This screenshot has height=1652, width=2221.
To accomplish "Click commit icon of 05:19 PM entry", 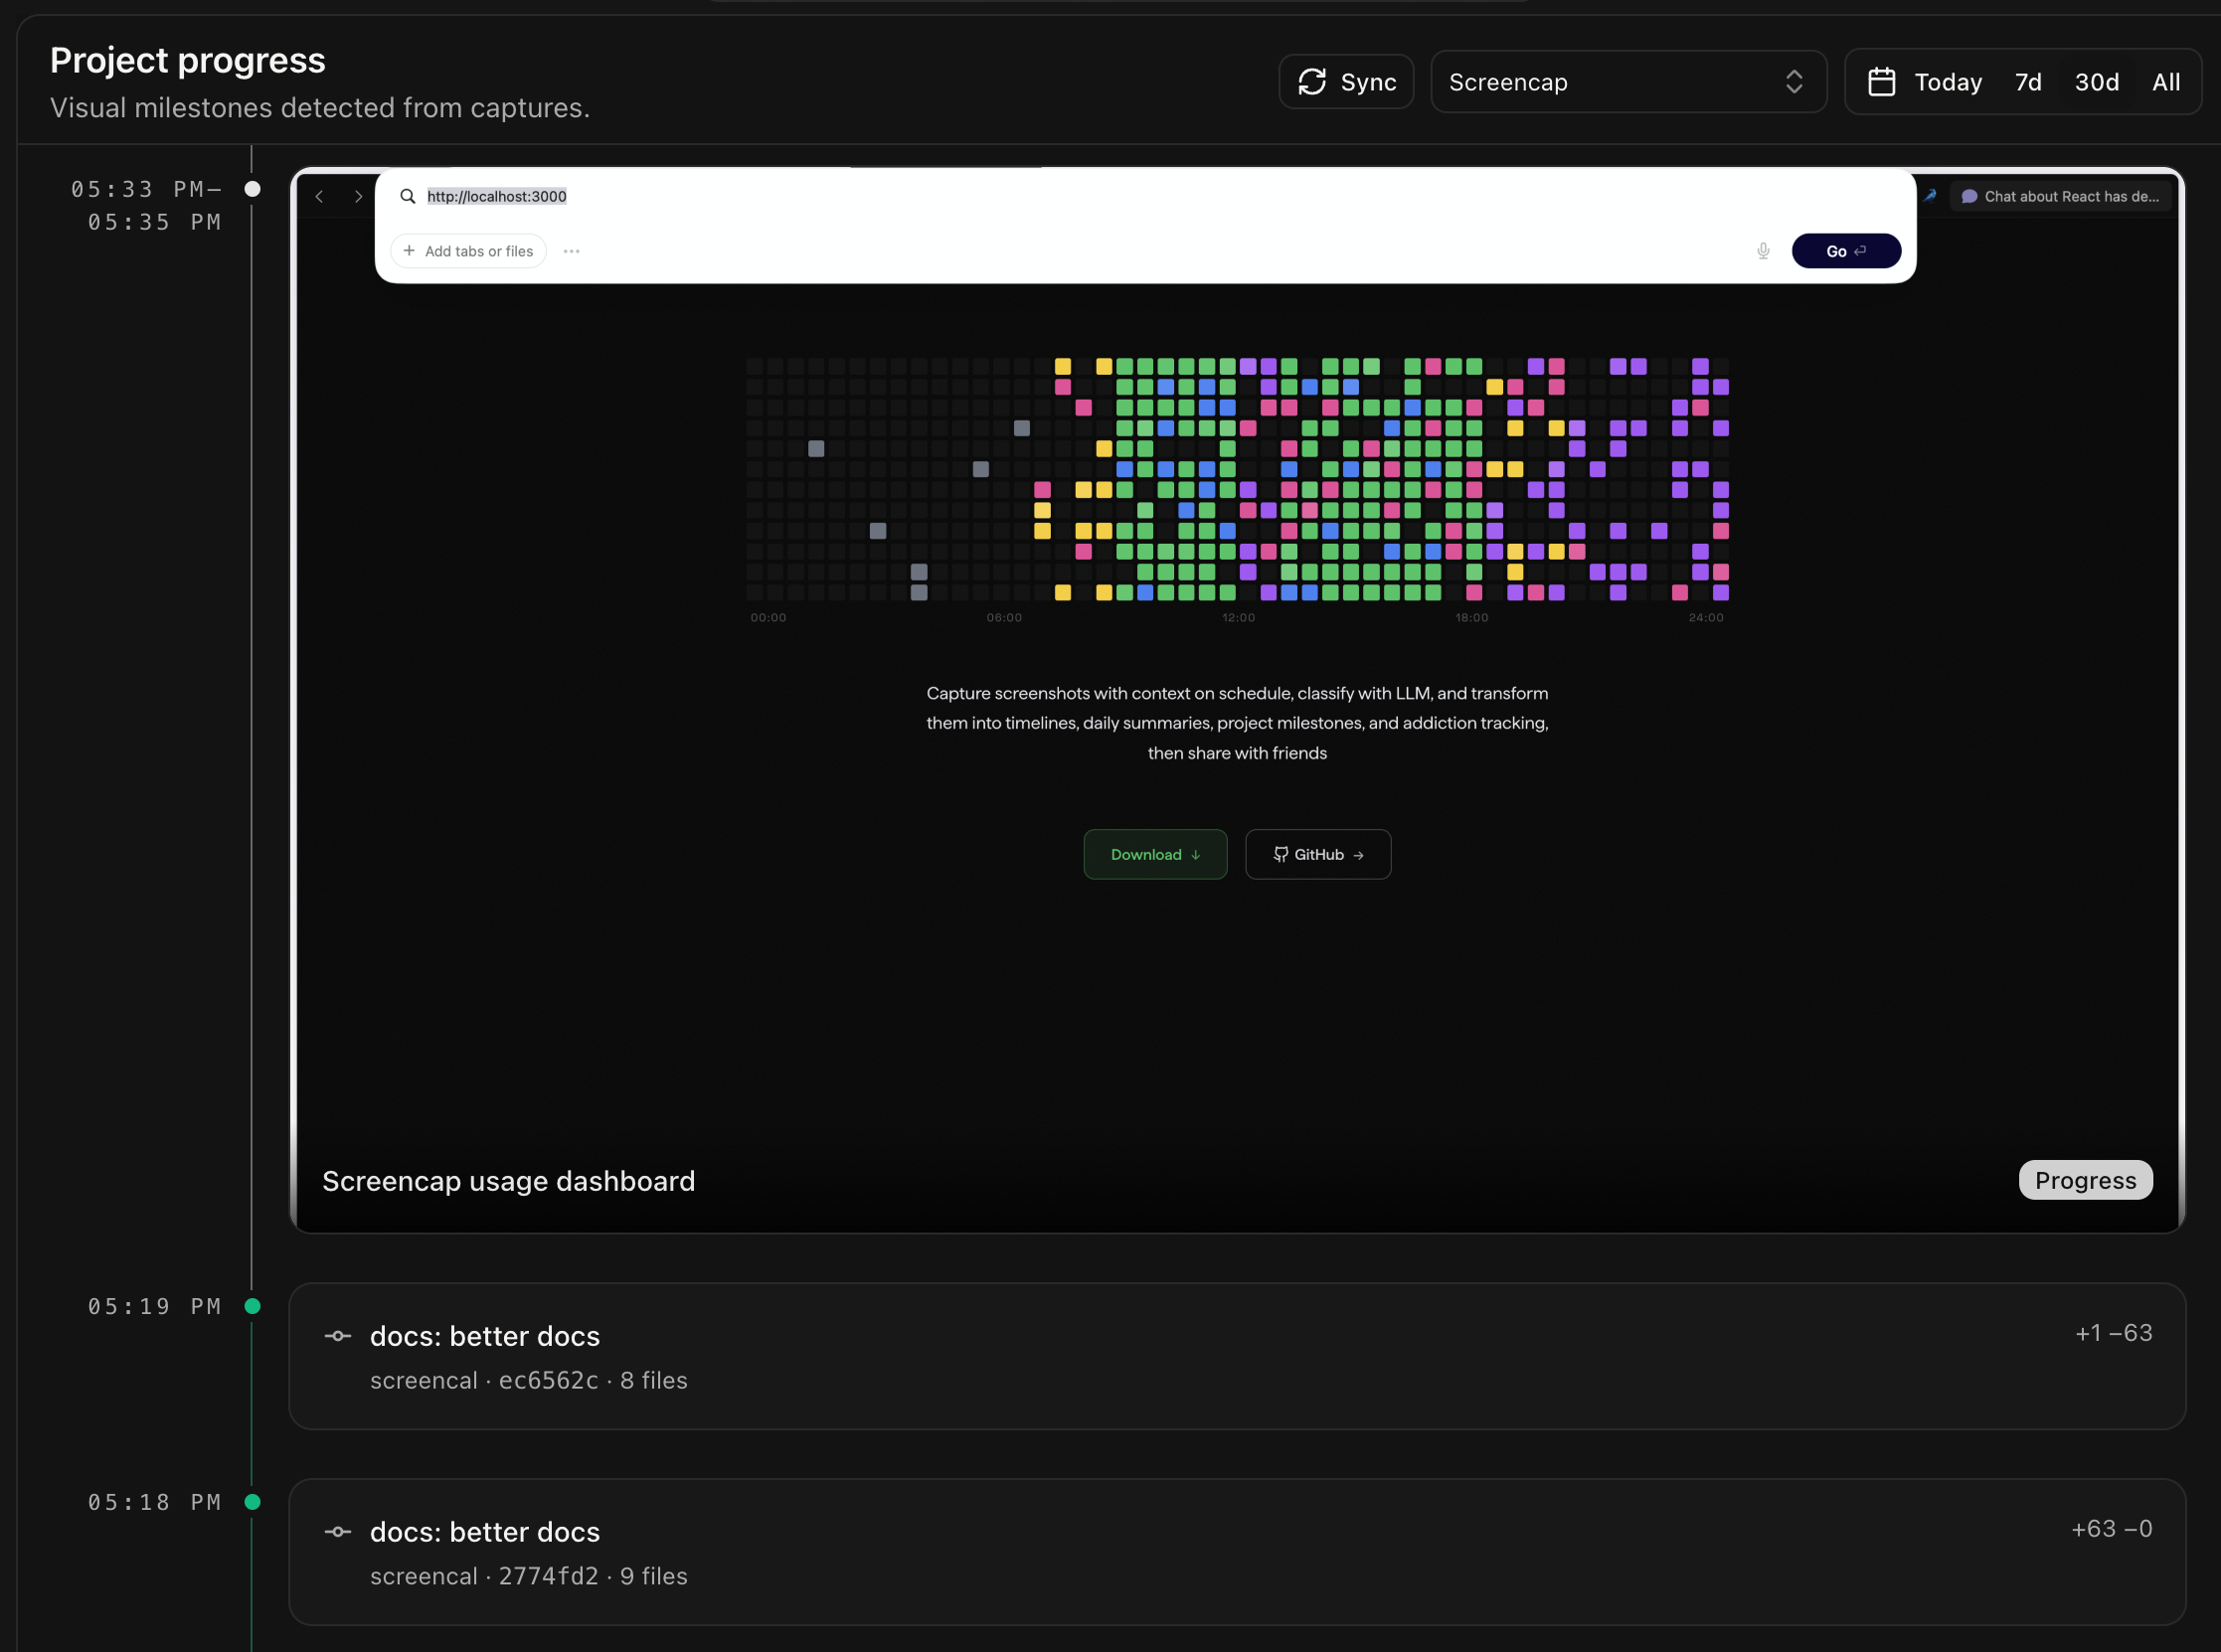I will (338, 1336).
